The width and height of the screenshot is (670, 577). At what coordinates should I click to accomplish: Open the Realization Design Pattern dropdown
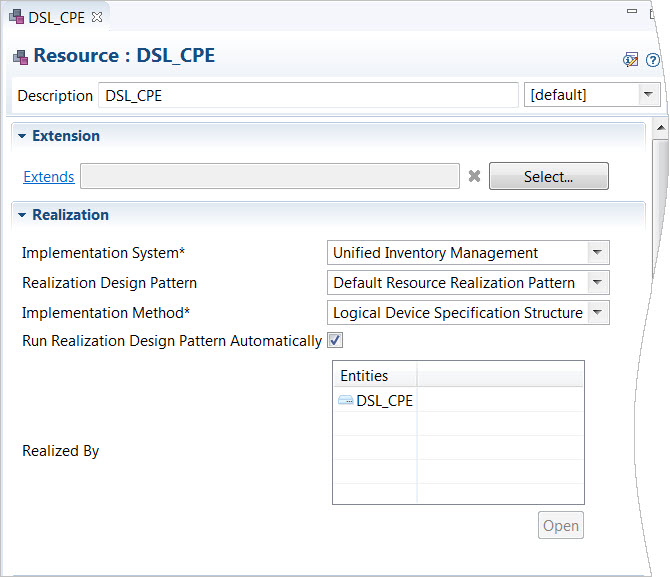pos(468,283)
